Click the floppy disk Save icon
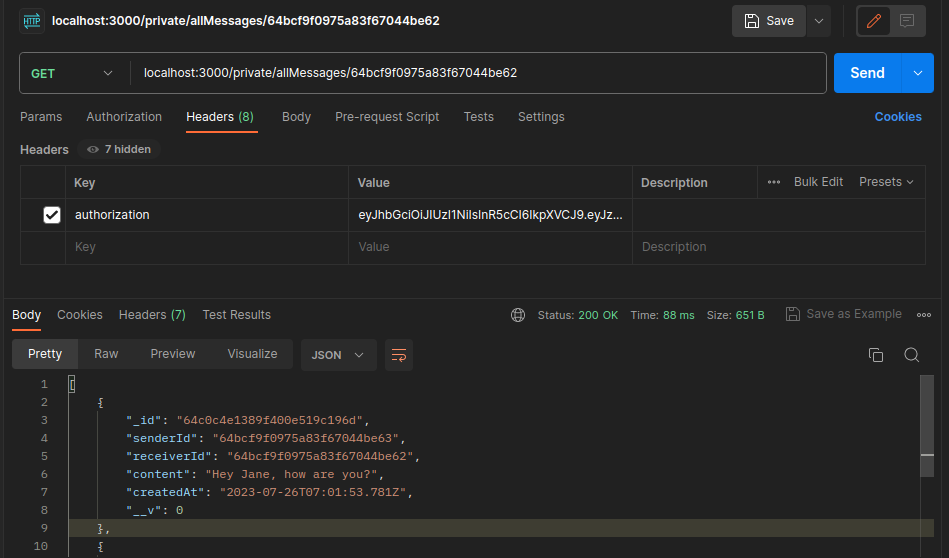This screenshot has height=558, width=949. [x=752, y=21]
